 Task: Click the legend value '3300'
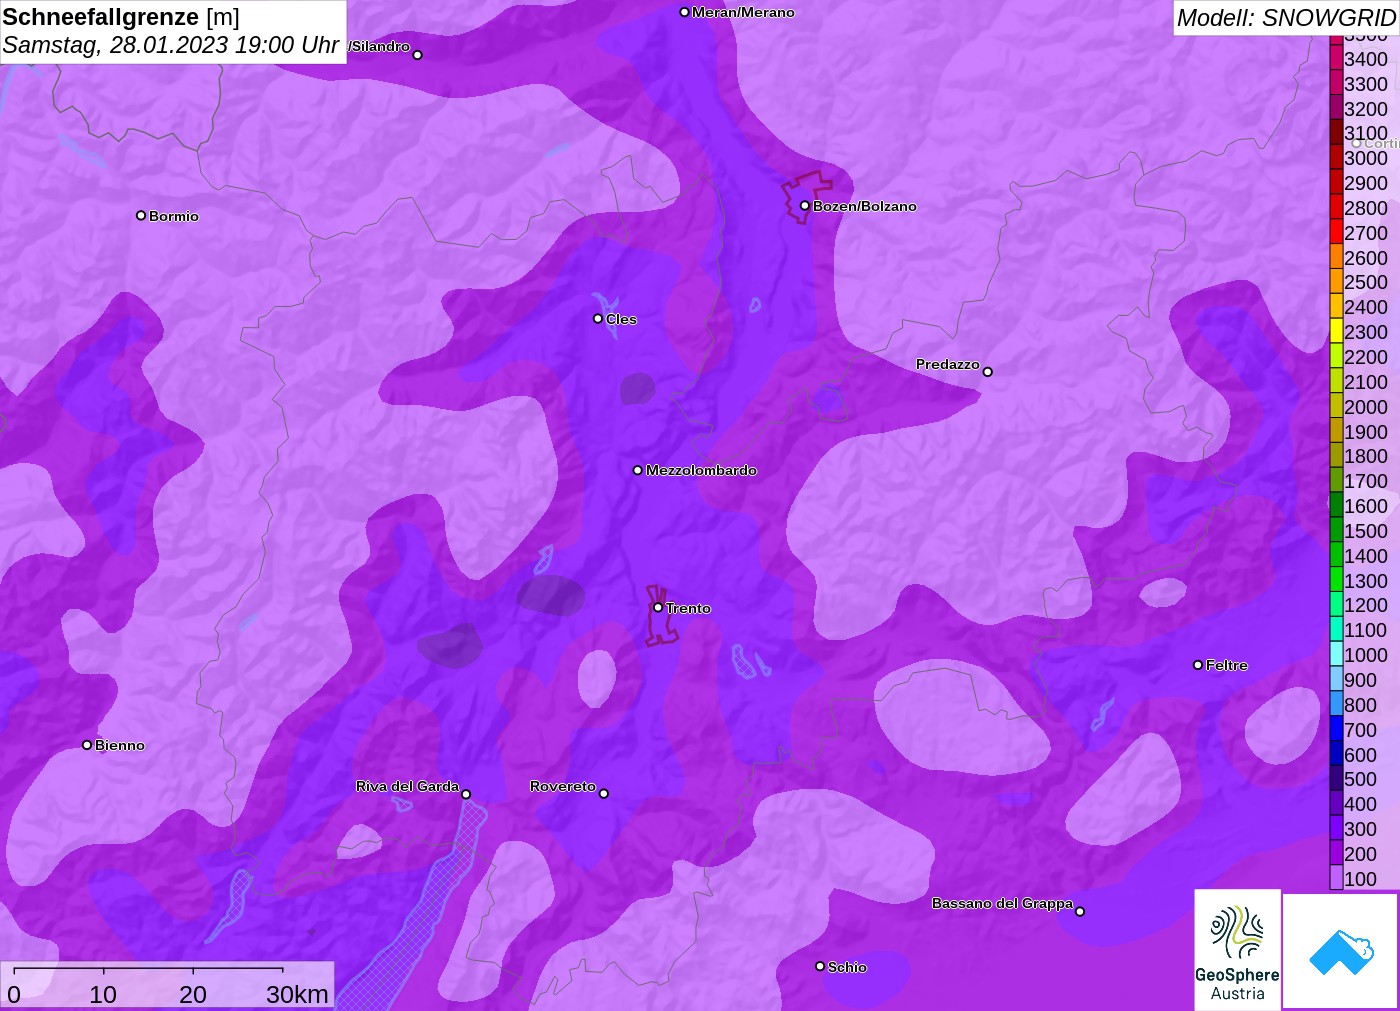click(1366, 84)
